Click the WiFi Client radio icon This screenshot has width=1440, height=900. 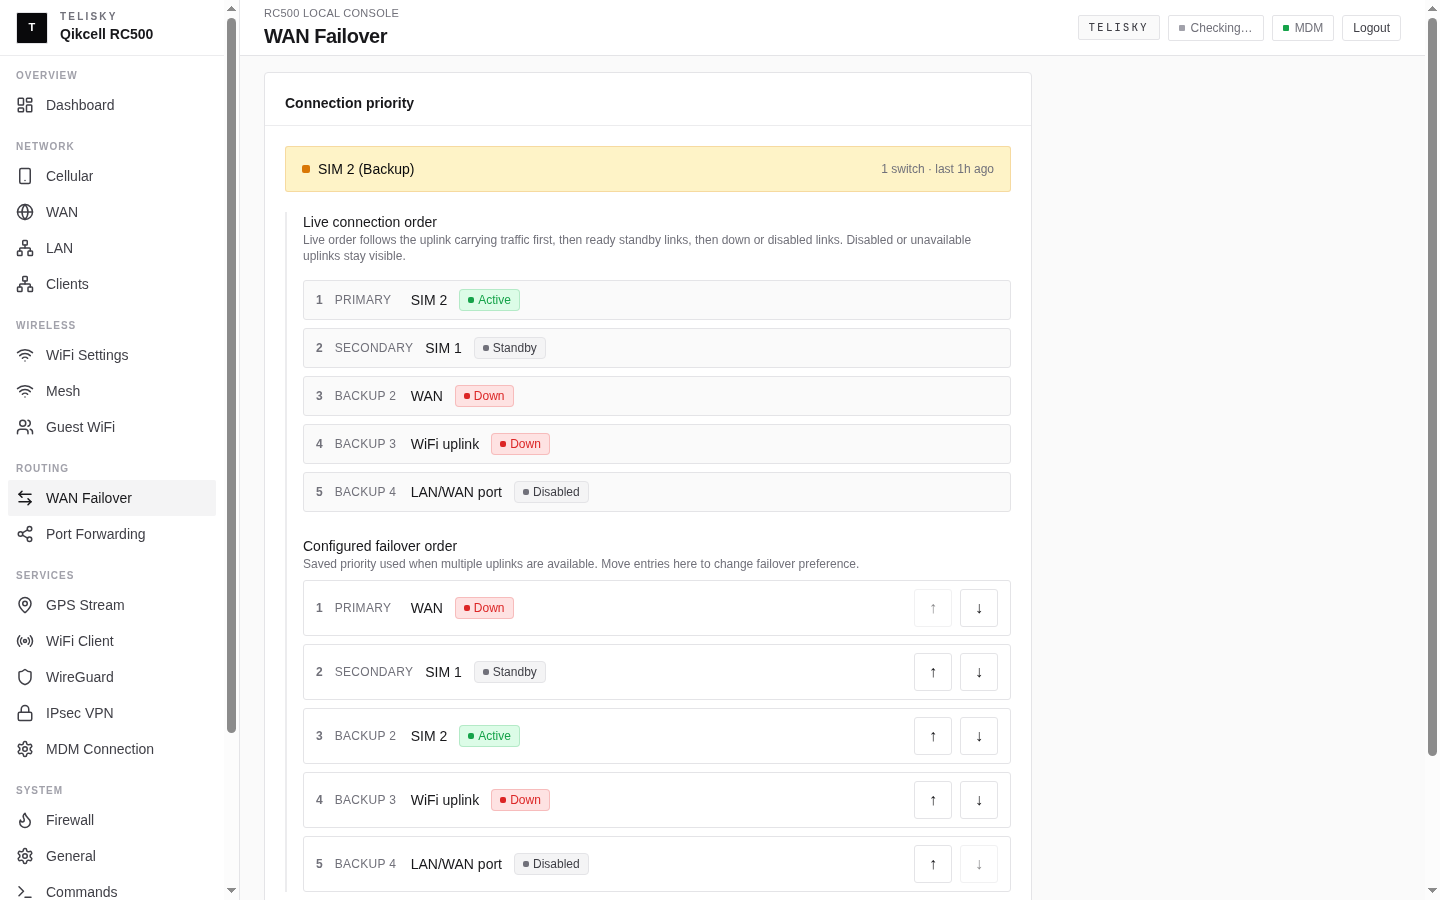pos(25,641)
